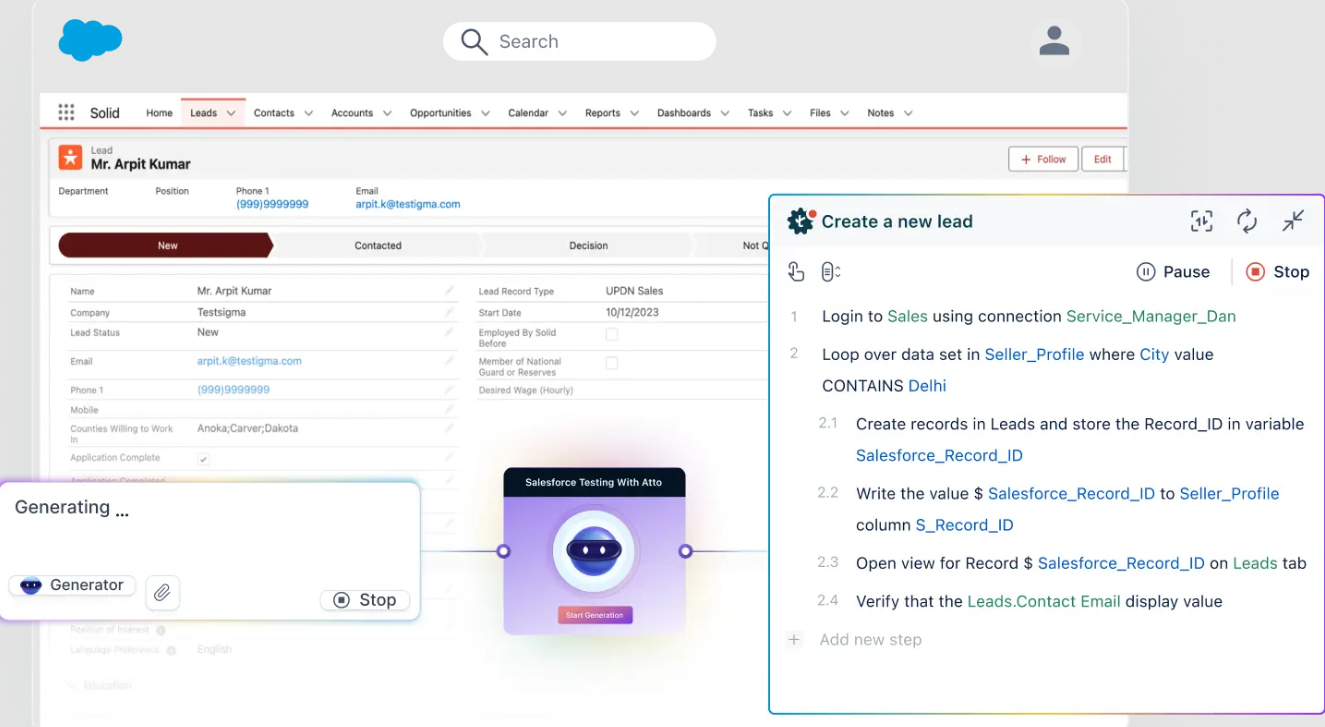Click the paperclip attachment icon
1325x727 pixels.
coord(162,593)
